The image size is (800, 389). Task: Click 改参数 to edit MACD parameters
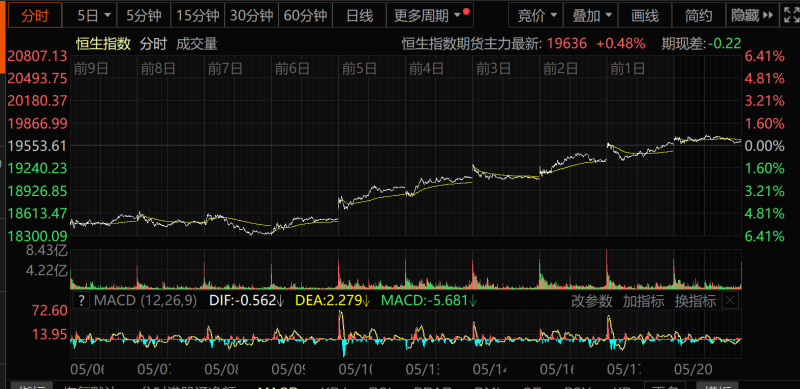592,301
